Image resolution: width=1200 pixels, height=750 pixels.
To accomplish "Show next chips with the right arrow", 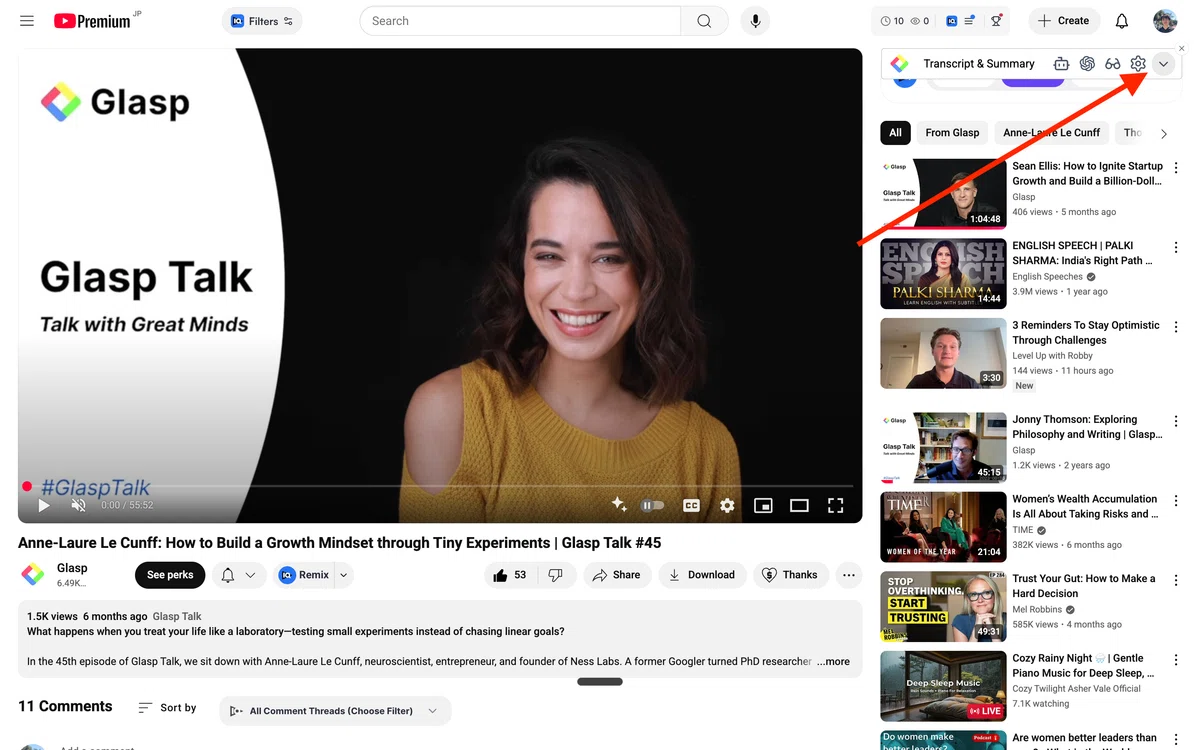I will coord(1164,133).
